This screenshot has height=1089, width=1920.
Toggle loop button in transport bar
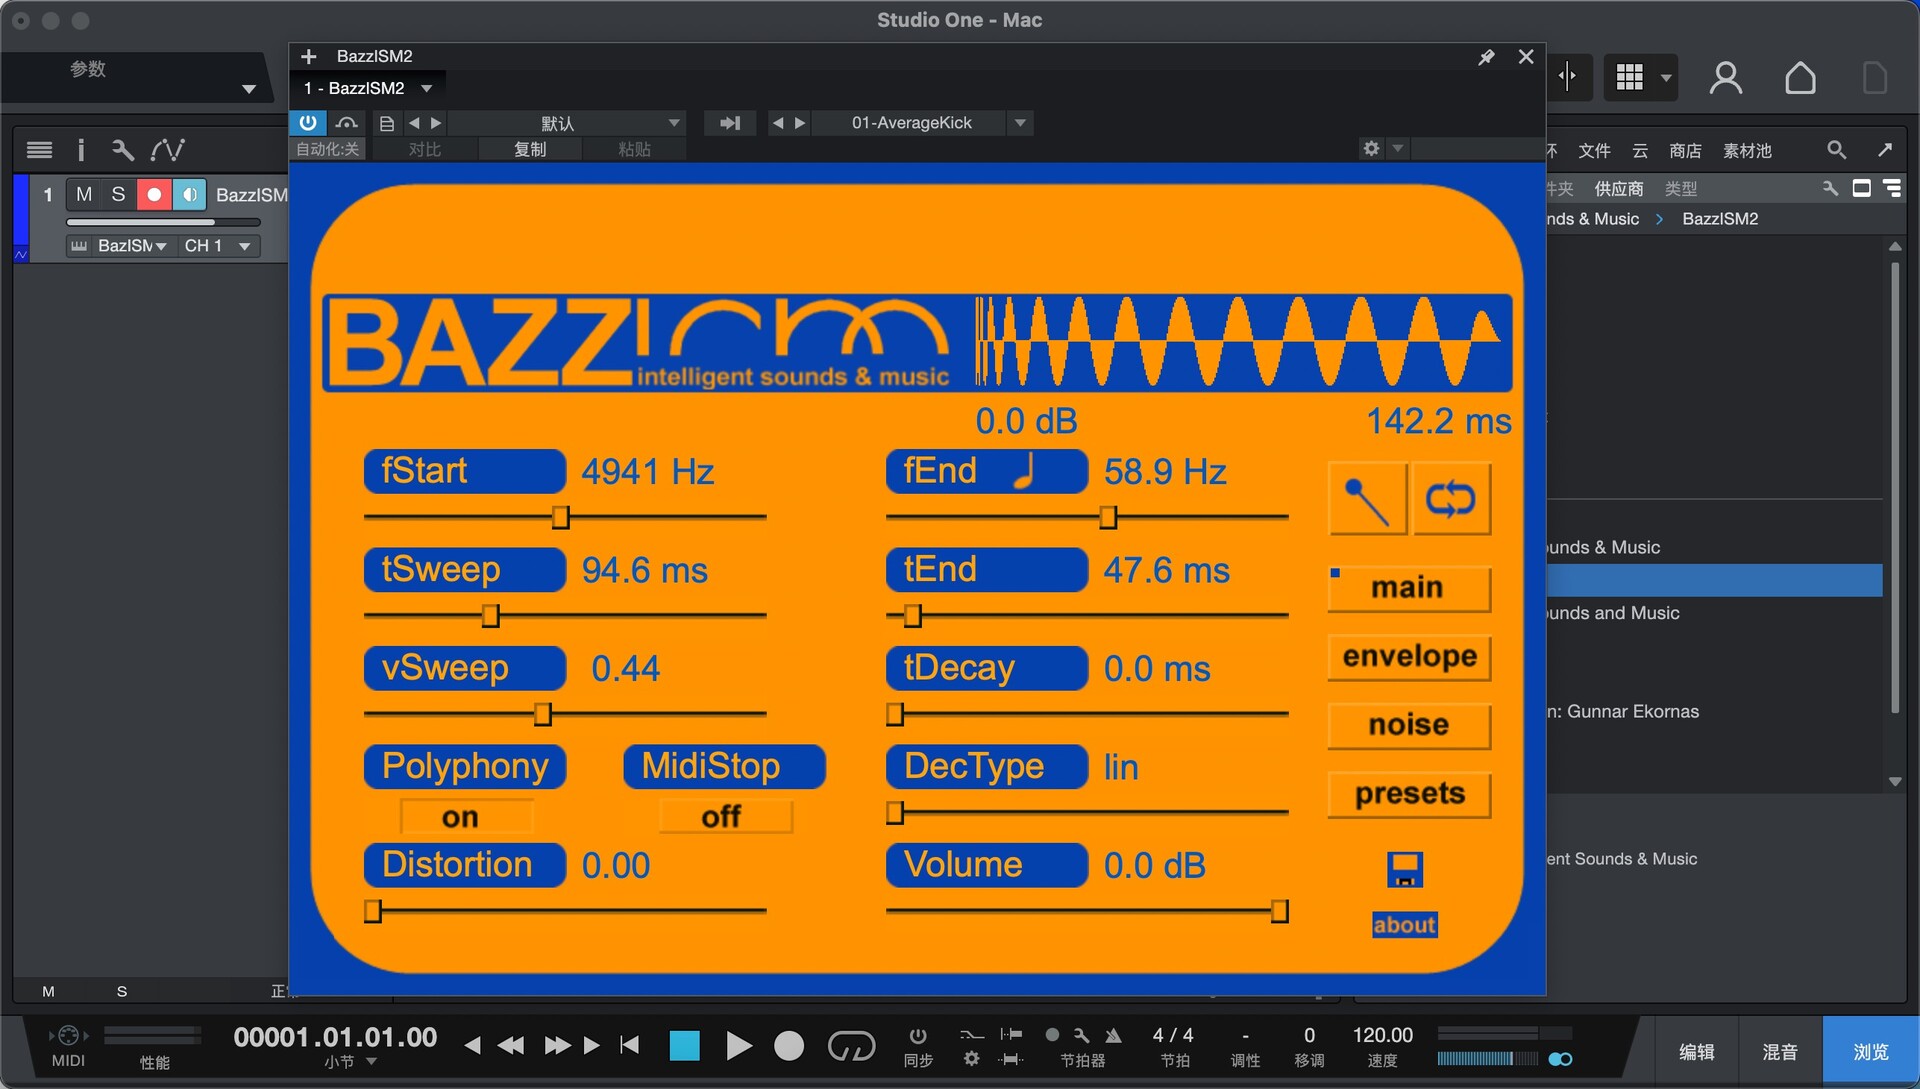(x=851, y=1046)
